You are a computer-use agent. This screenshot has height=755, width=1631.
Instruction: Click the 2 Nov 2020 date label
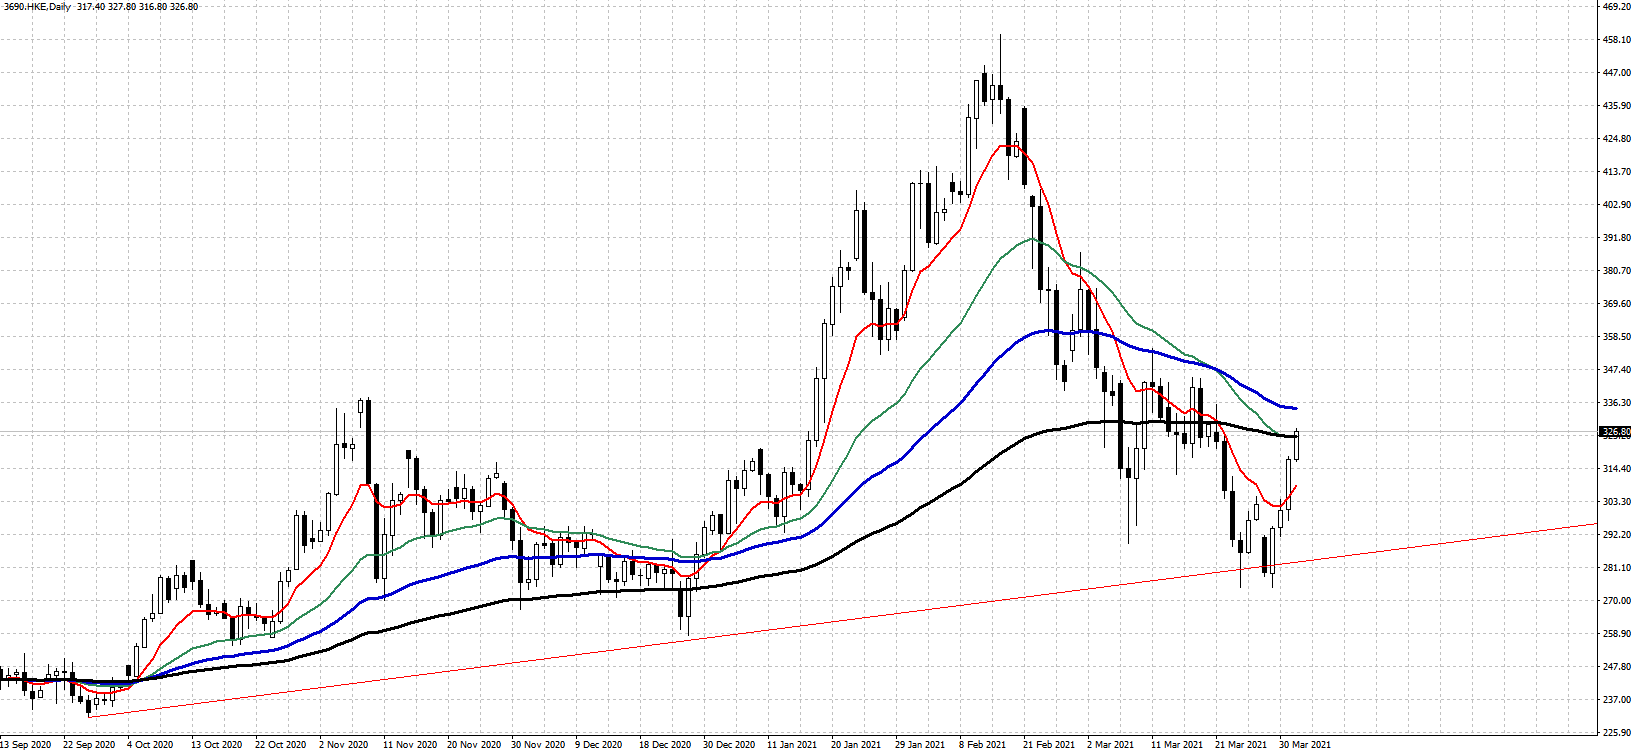tap(344, 745)
